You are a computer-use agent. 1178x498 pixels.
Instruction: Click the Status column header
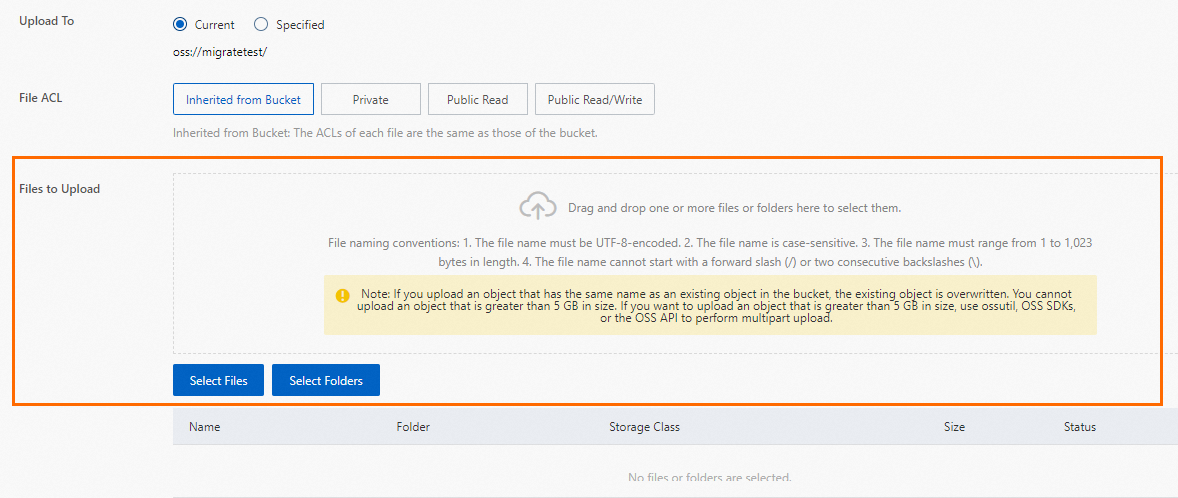coord(1080,427)
